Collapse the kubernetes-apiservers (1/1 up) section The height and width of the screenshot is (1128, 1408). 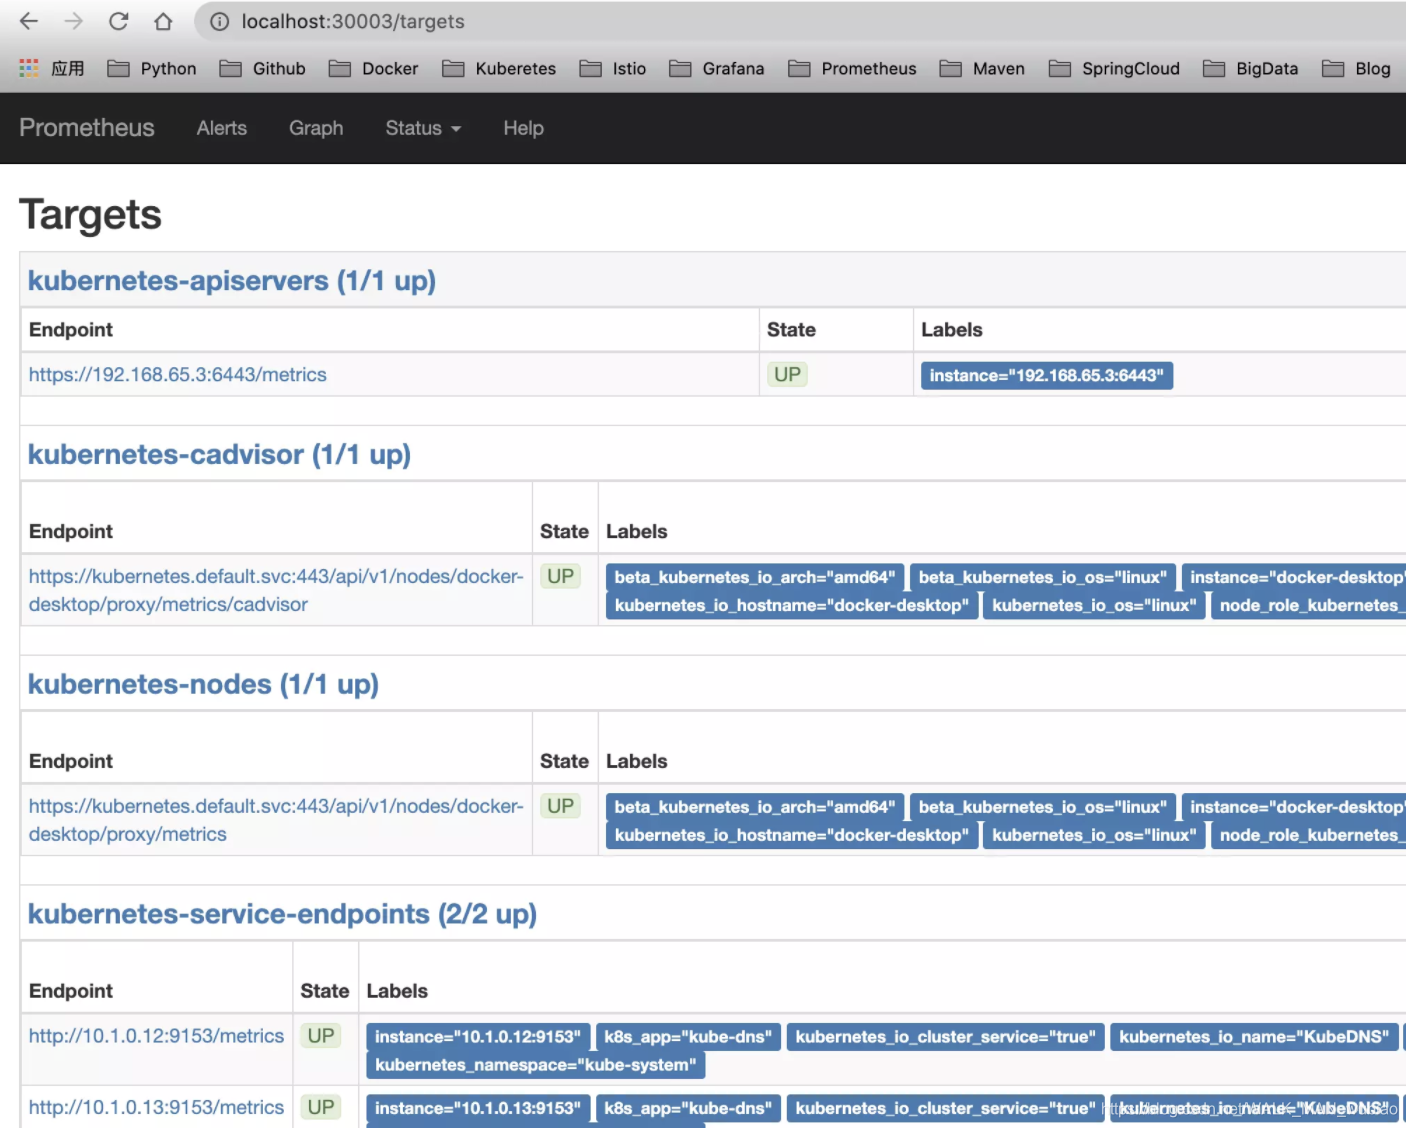click(x=232, y=281)
